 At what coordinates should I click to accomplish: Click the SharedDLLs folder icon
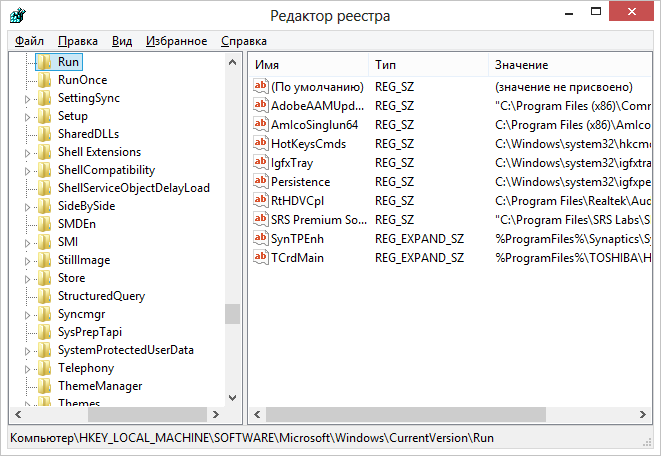tap(44, 134)
